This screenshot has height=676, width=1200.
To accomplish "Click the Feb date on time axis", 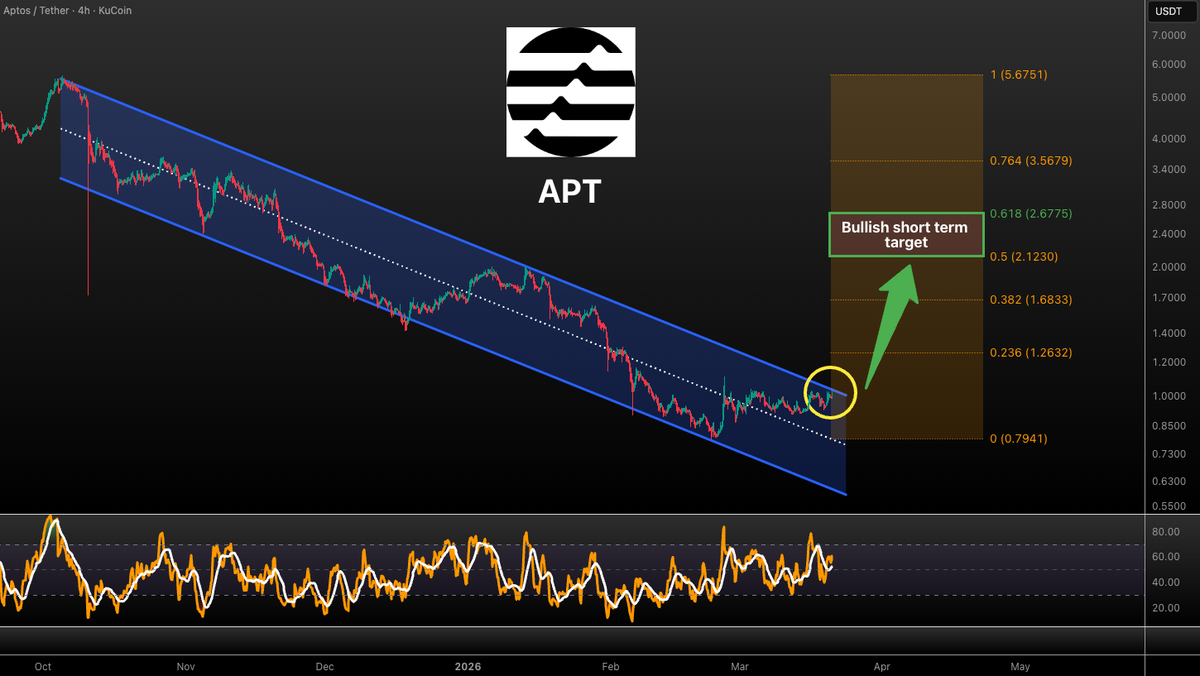I will pos(612,666).
